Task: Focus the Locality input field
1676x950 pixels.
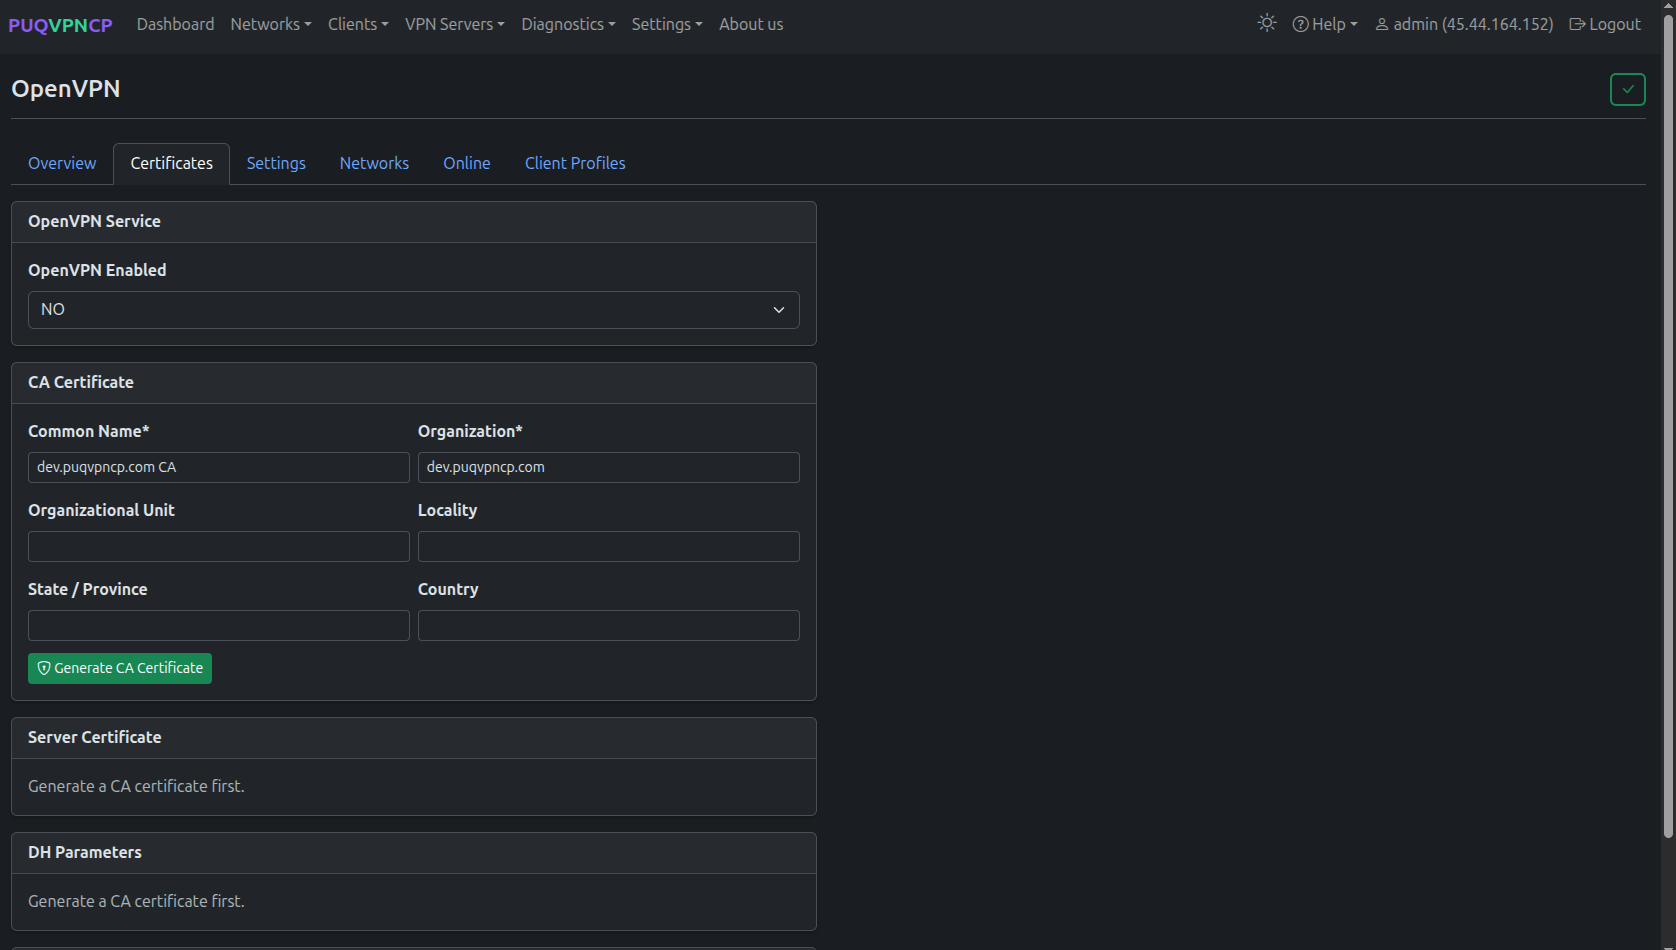Action: pyautogui.click(x=609, y=546)
